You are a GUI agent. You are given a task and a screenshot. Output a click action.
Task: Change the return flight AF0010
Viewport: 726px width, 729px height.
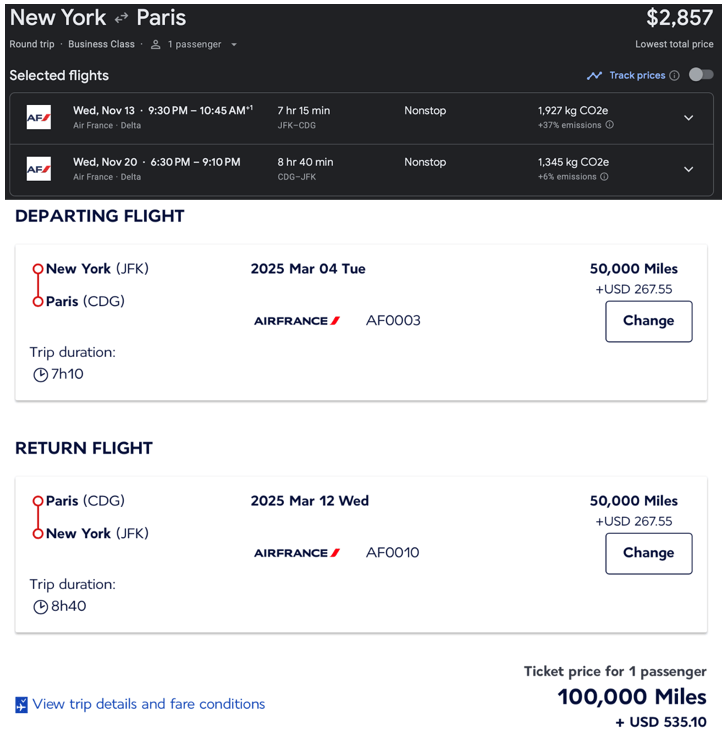tap(648, 553)
